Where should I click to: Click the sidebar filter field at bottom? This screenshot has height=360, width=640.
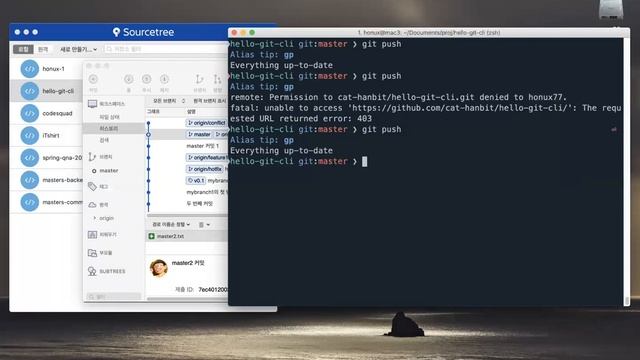click(x=114, y=297)
